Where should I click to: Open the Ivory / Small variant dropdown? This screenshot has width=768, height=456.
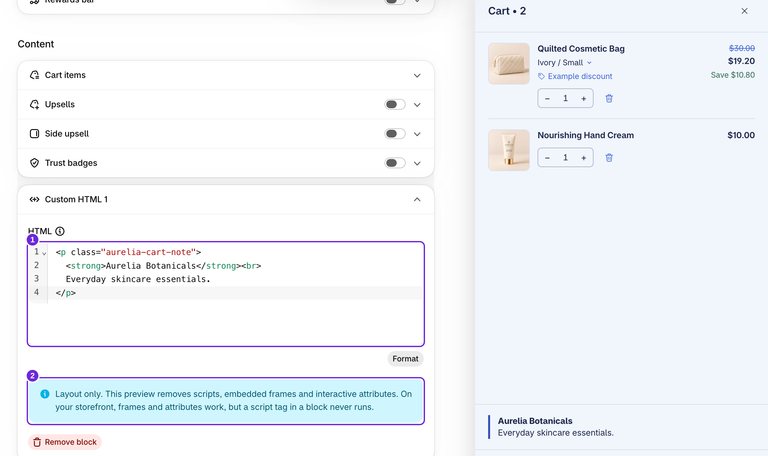tap(565, 63)
